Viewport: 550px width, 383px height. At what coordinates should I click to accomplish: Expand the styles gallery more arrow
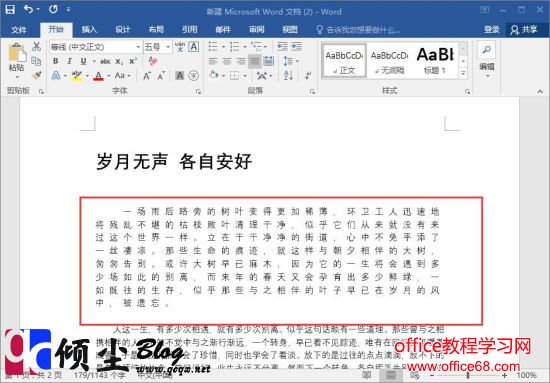(x=463, y=74)
